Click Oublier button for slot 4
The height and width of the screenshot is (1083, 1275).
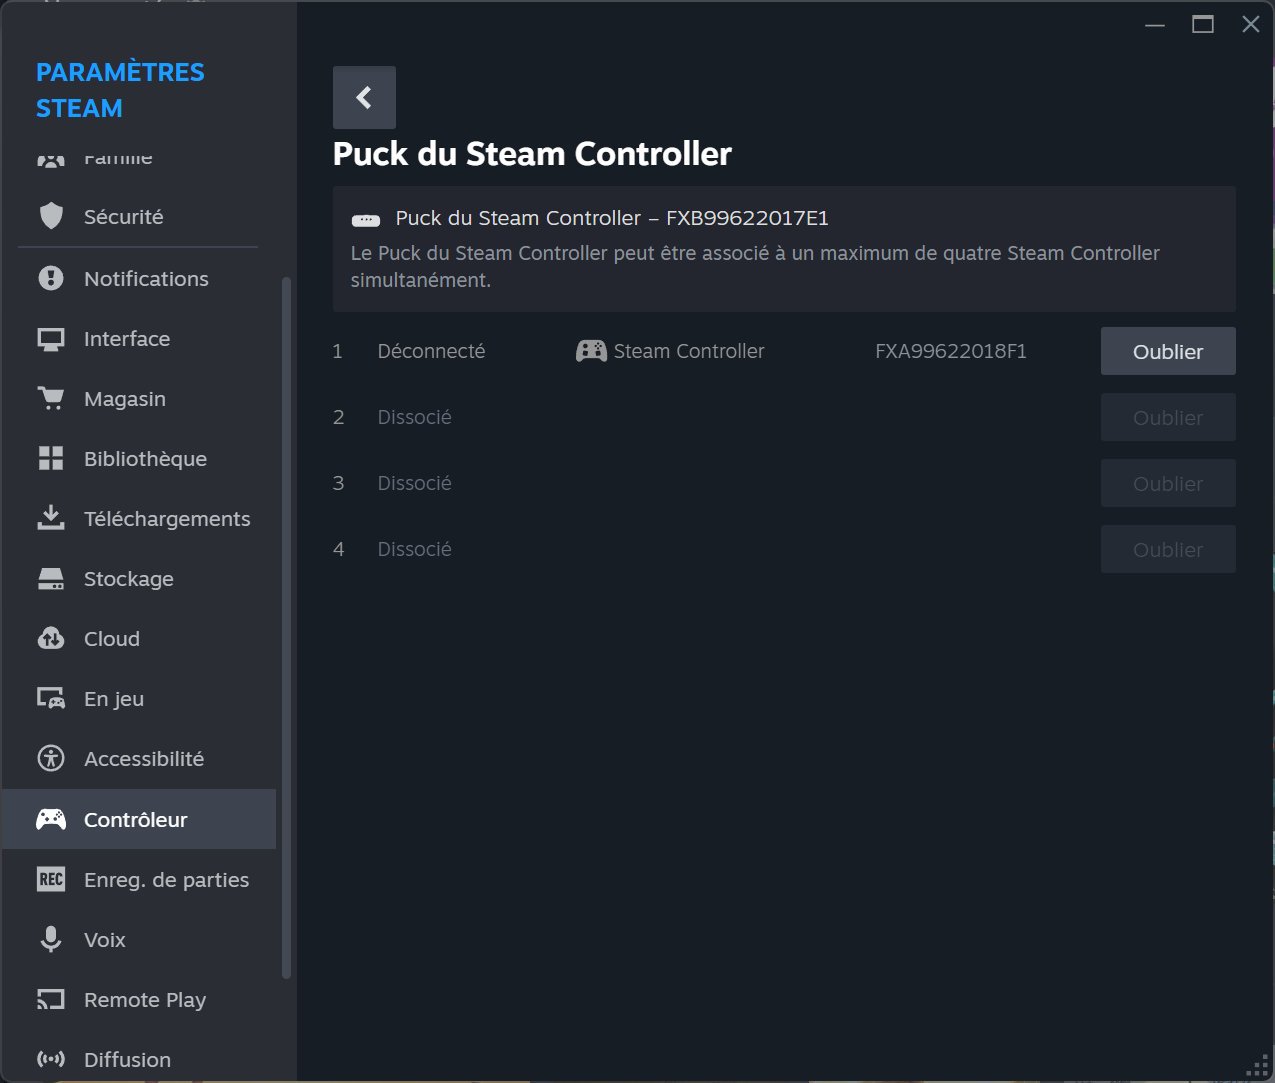coord(1168,549)
